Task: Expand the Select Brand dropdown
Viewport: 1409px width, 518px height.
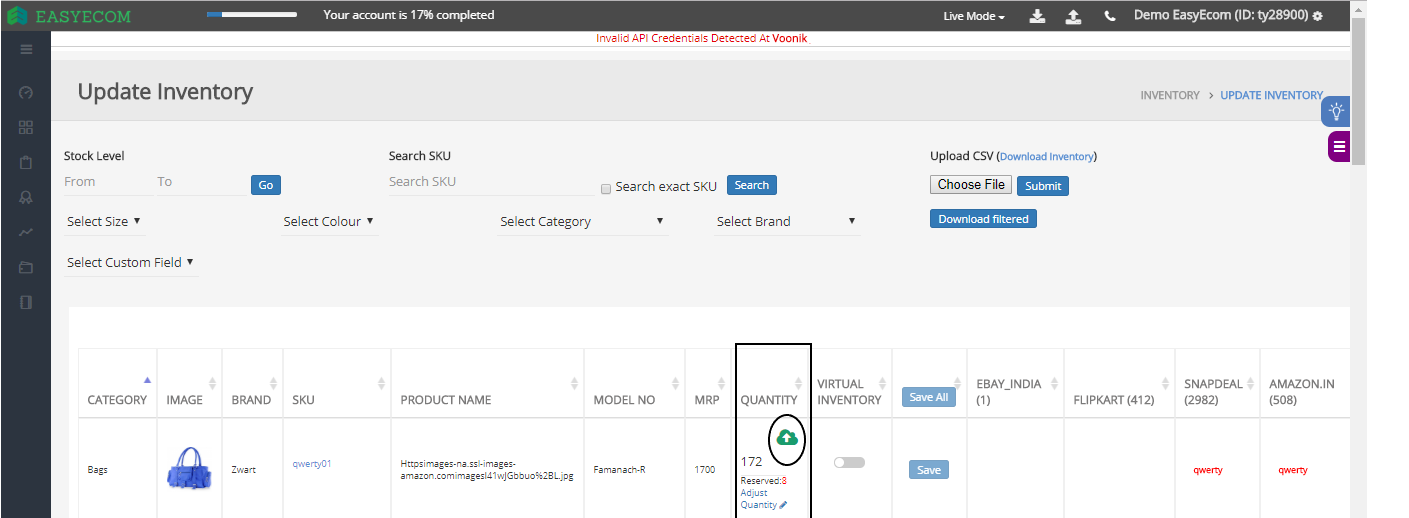Action: pos(786,221)
